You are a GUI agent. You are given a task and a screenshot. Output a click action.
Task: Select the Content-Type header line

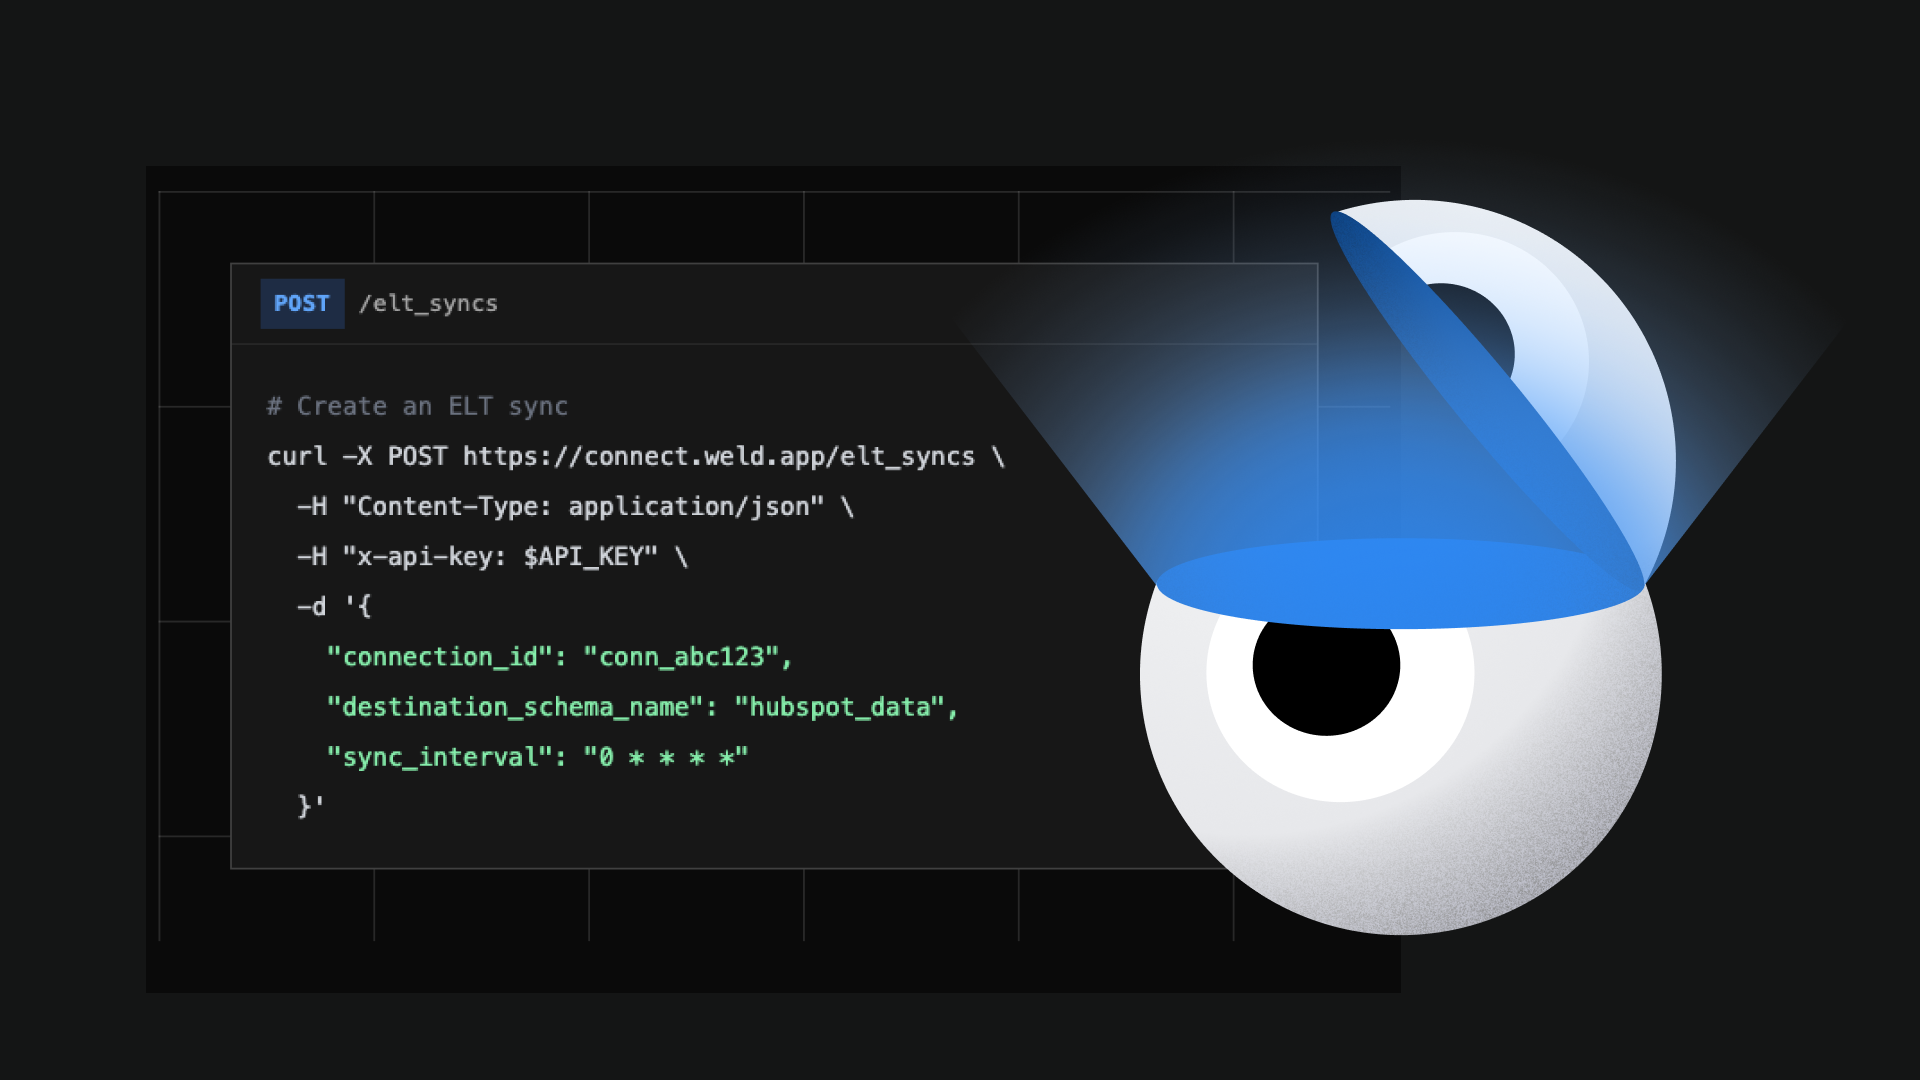point(576,507)
